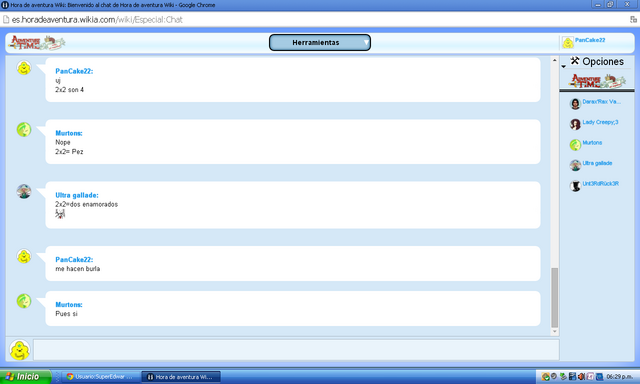Select Murtons in the user list
640x384 pixels.
(592, 142)
